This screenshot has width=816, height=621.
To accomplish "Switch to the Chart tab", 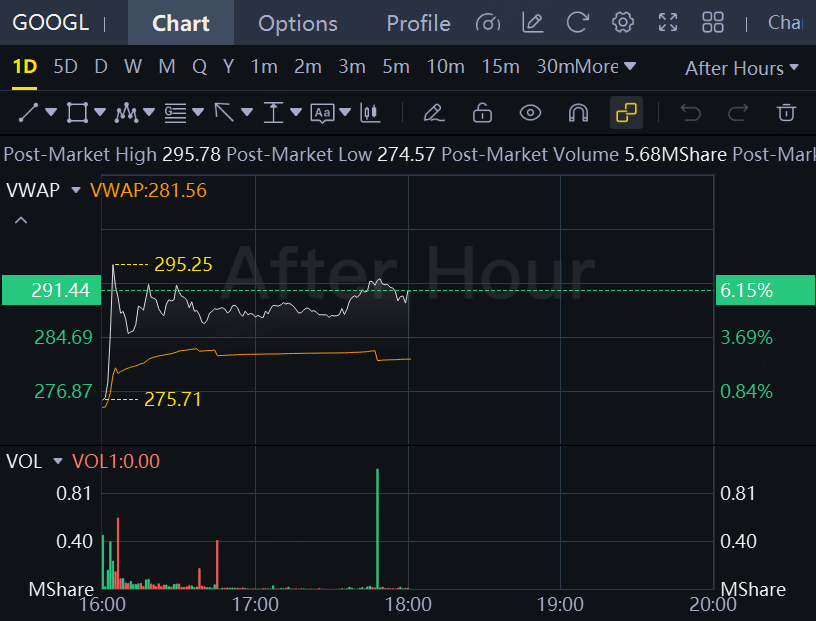I will (181, 23).
